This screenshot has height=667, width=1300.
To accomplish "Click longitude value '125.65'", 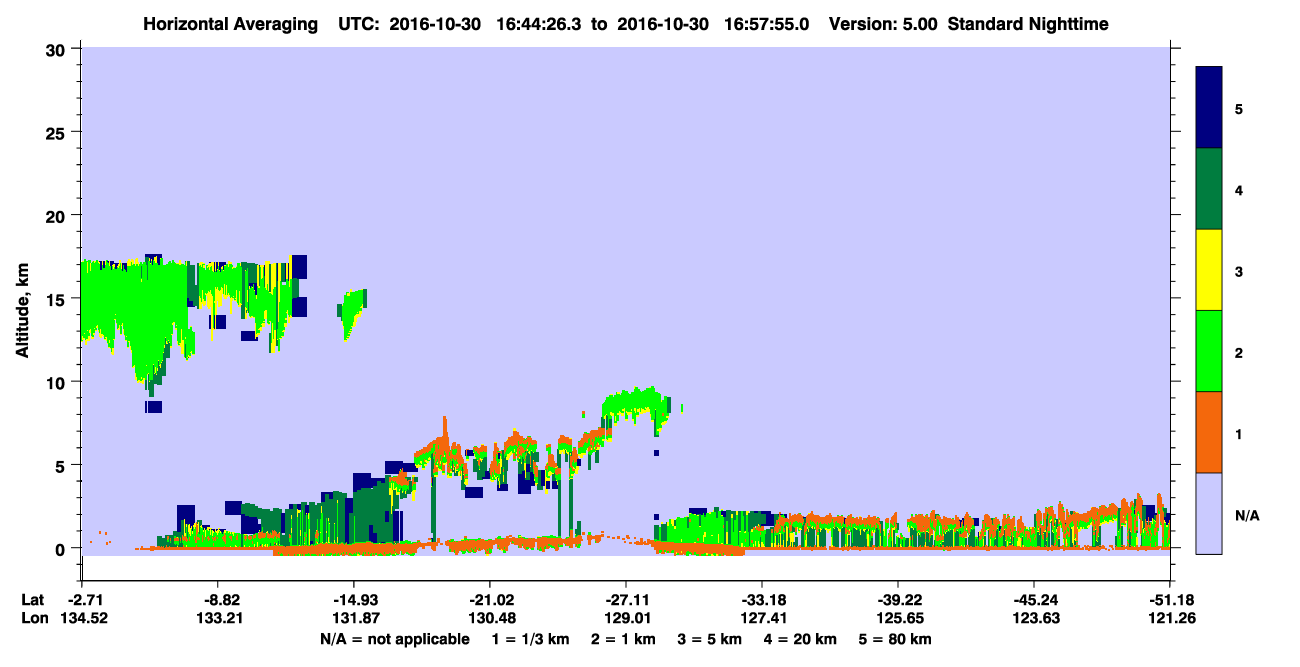I will click(x=898, y=618).
